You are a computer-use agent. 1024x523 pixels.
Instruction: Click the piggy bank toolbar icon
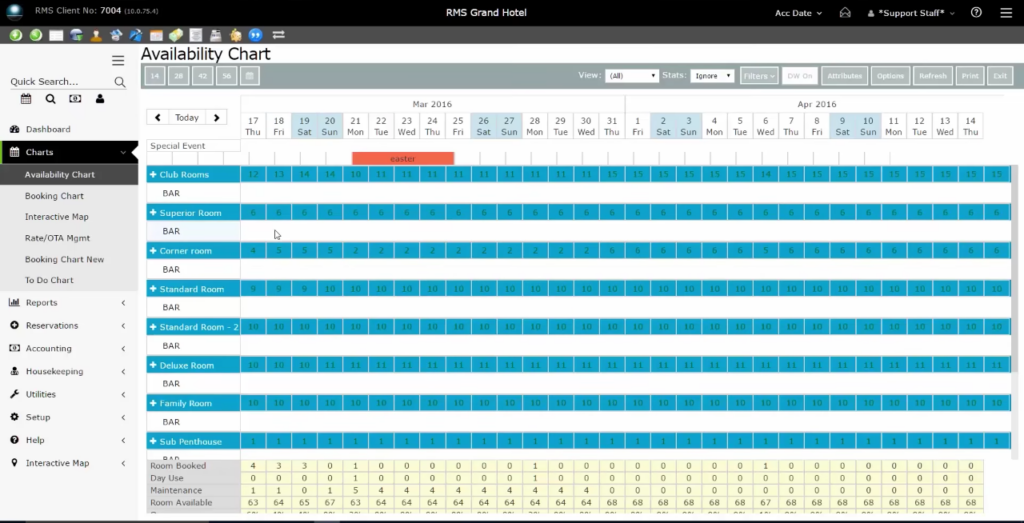click(236, 35)
